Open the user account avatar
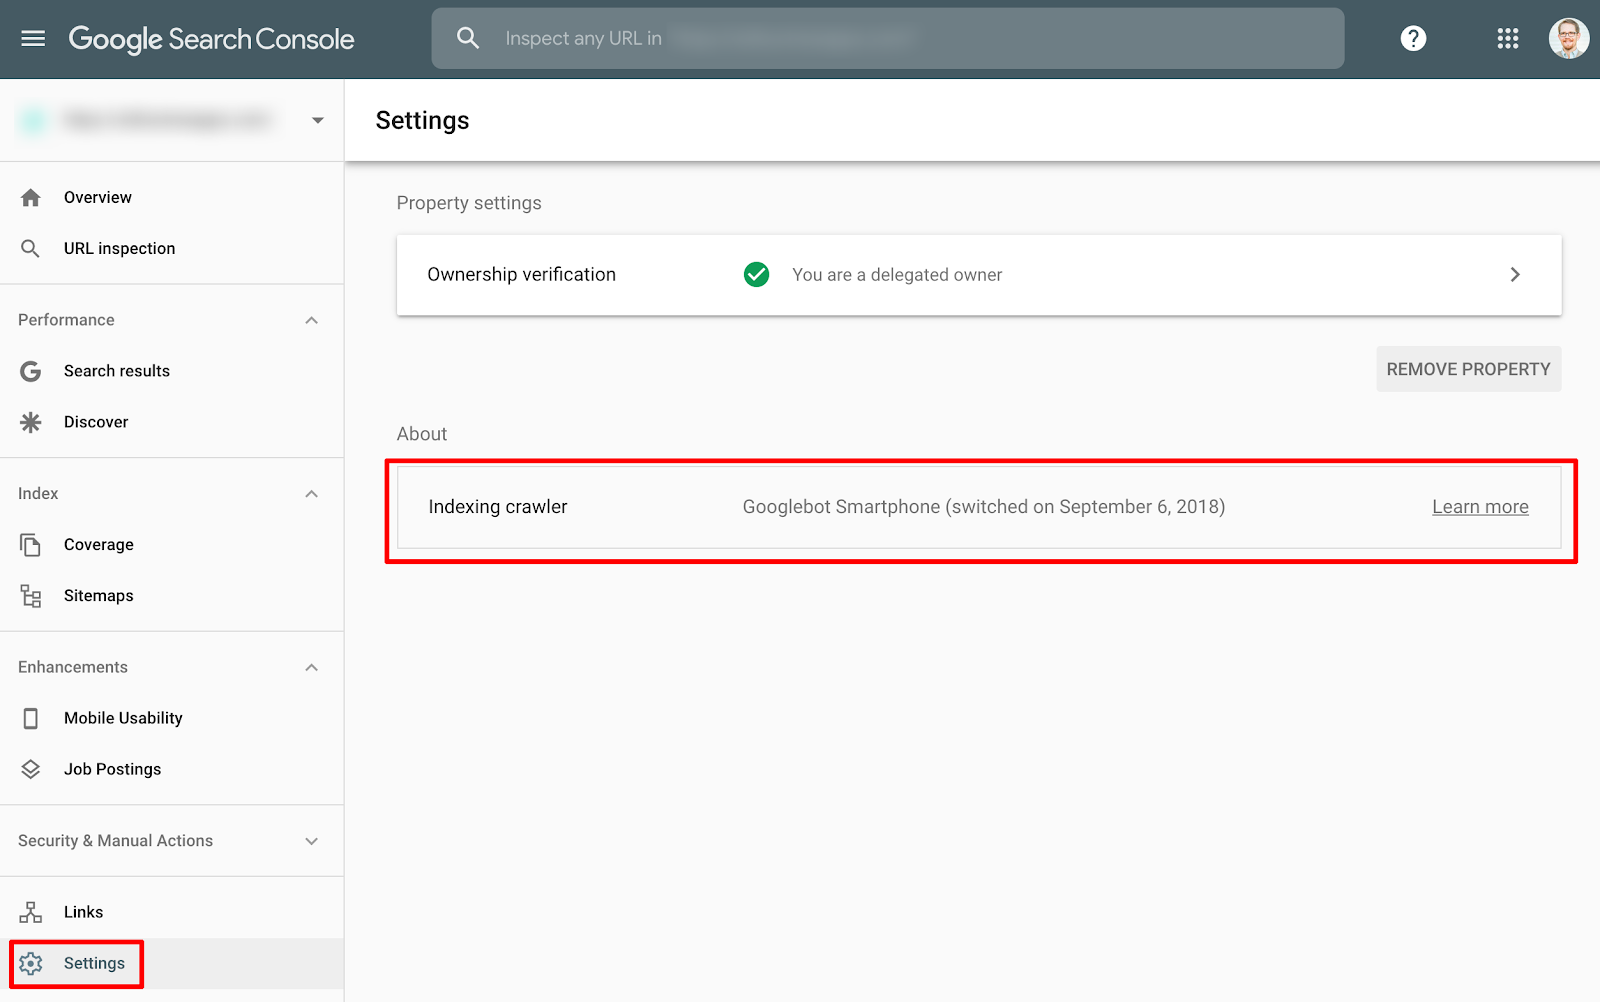This screenshot has height=1002, width=1600. tap(1568, 38)
